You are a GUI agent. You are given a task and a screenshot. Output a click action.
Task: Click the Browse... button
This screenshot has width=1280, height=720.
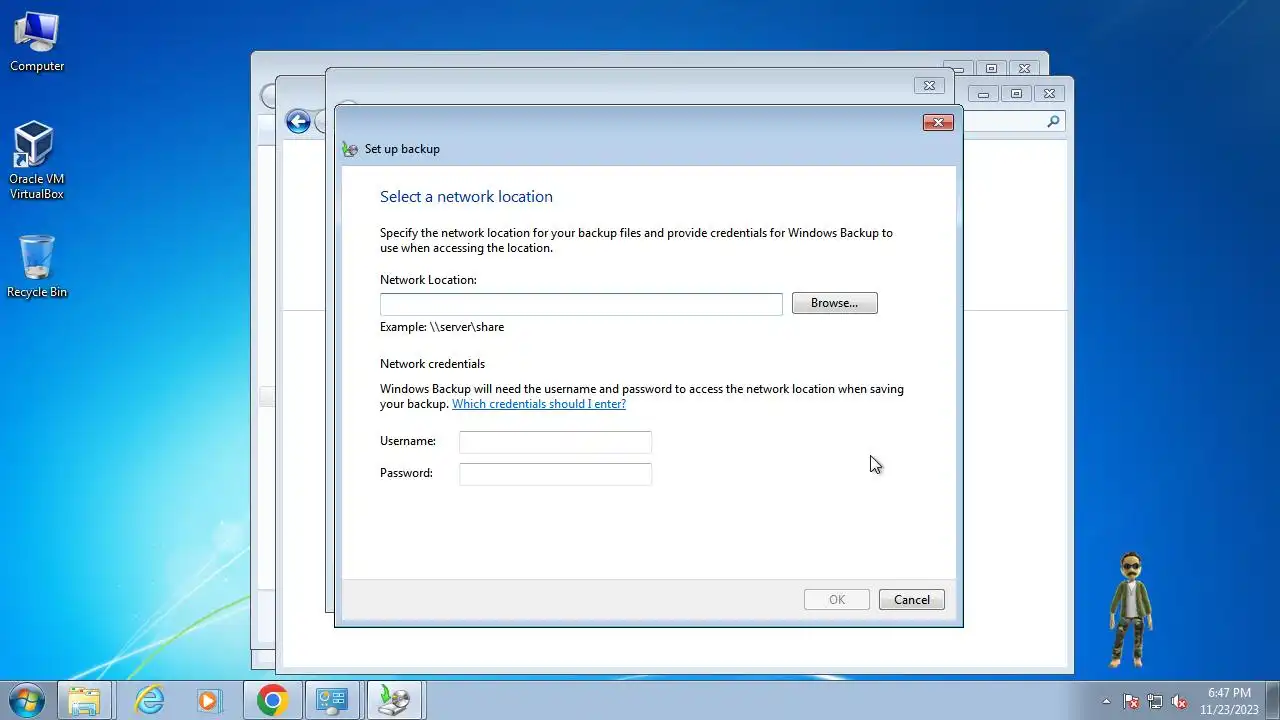834,303
